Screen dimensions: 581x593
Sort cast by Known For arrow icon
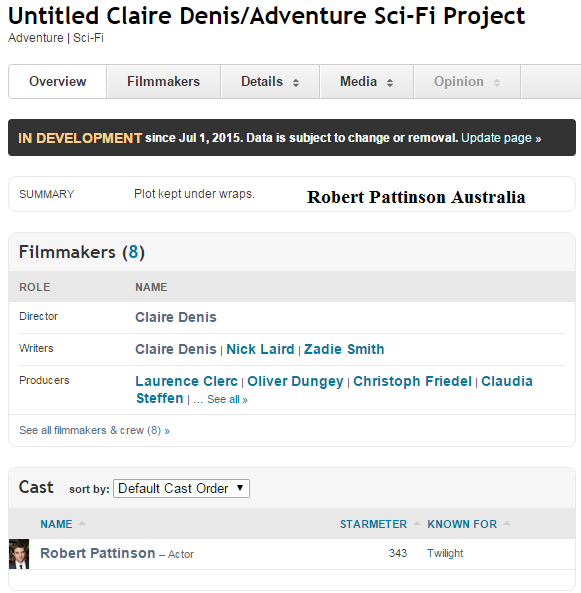pos(507,523)
